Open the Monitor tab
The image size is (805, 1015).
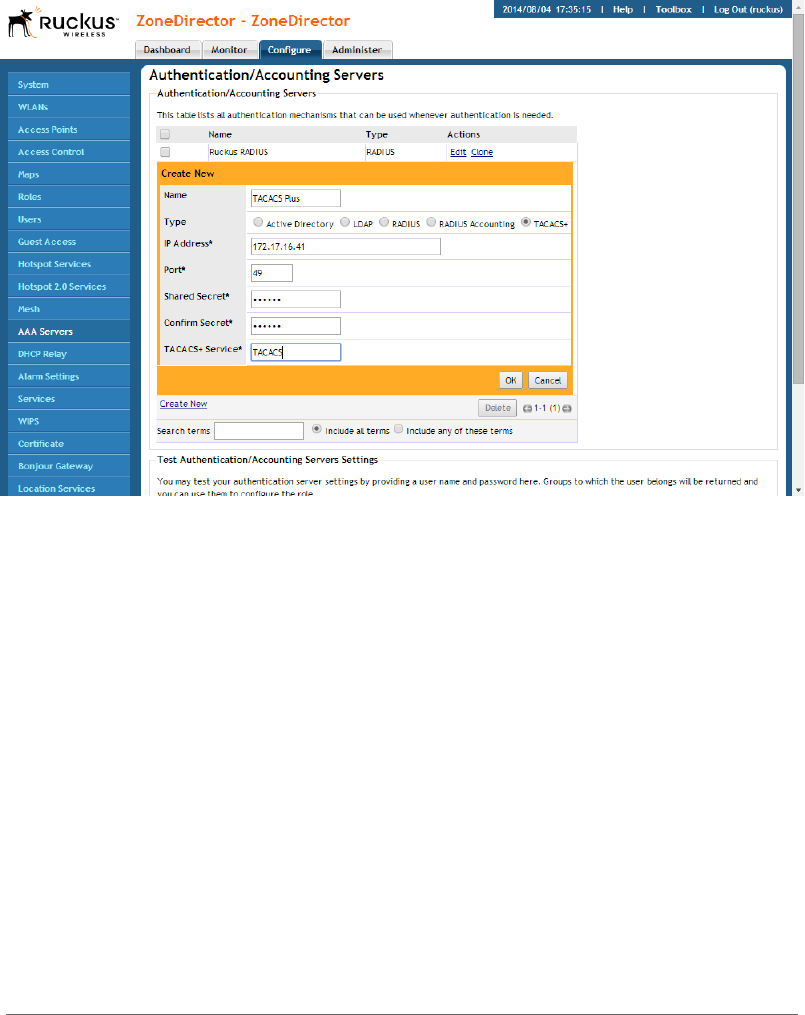[229, 50]
